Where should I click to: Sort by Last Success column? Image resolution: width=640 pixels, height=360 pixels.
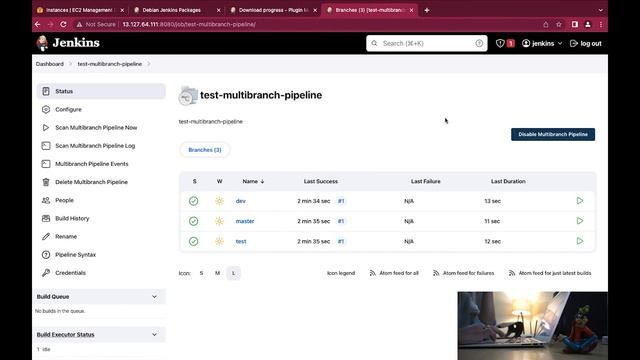click(x=321, y=181)
